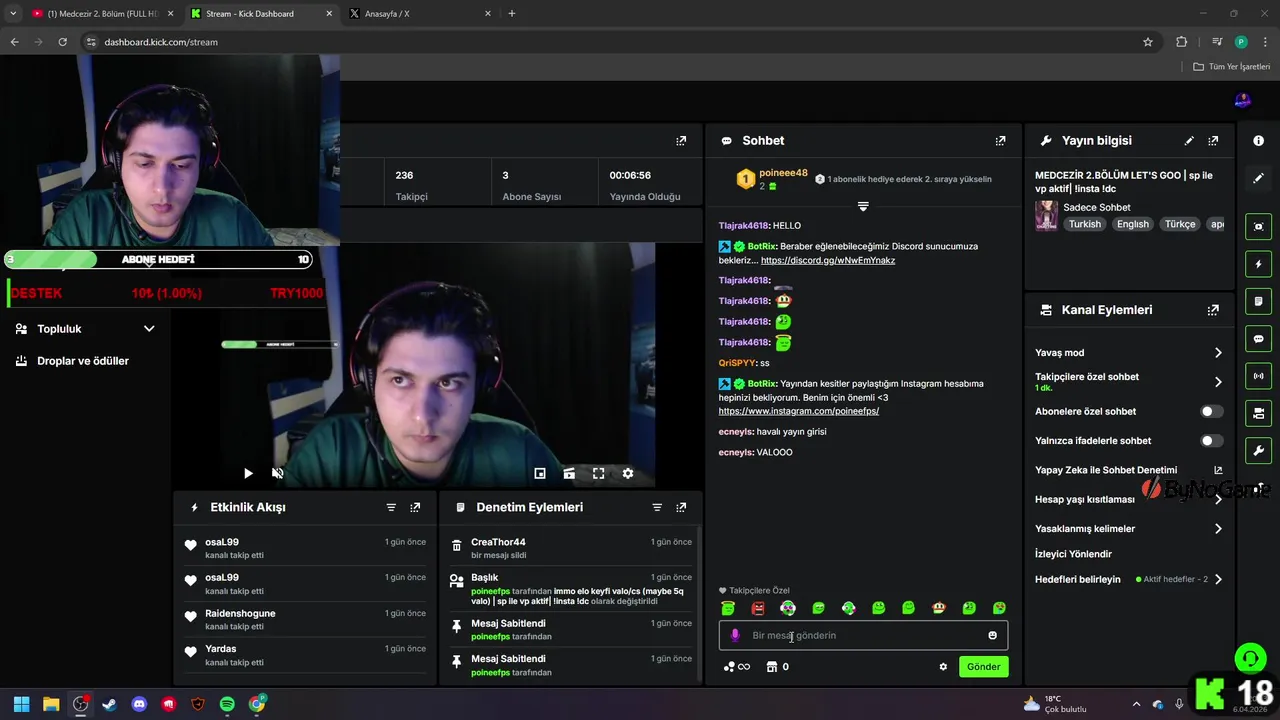Open stream preview settings gear
The image size is (1280, 720).
(x=628, y=473)
